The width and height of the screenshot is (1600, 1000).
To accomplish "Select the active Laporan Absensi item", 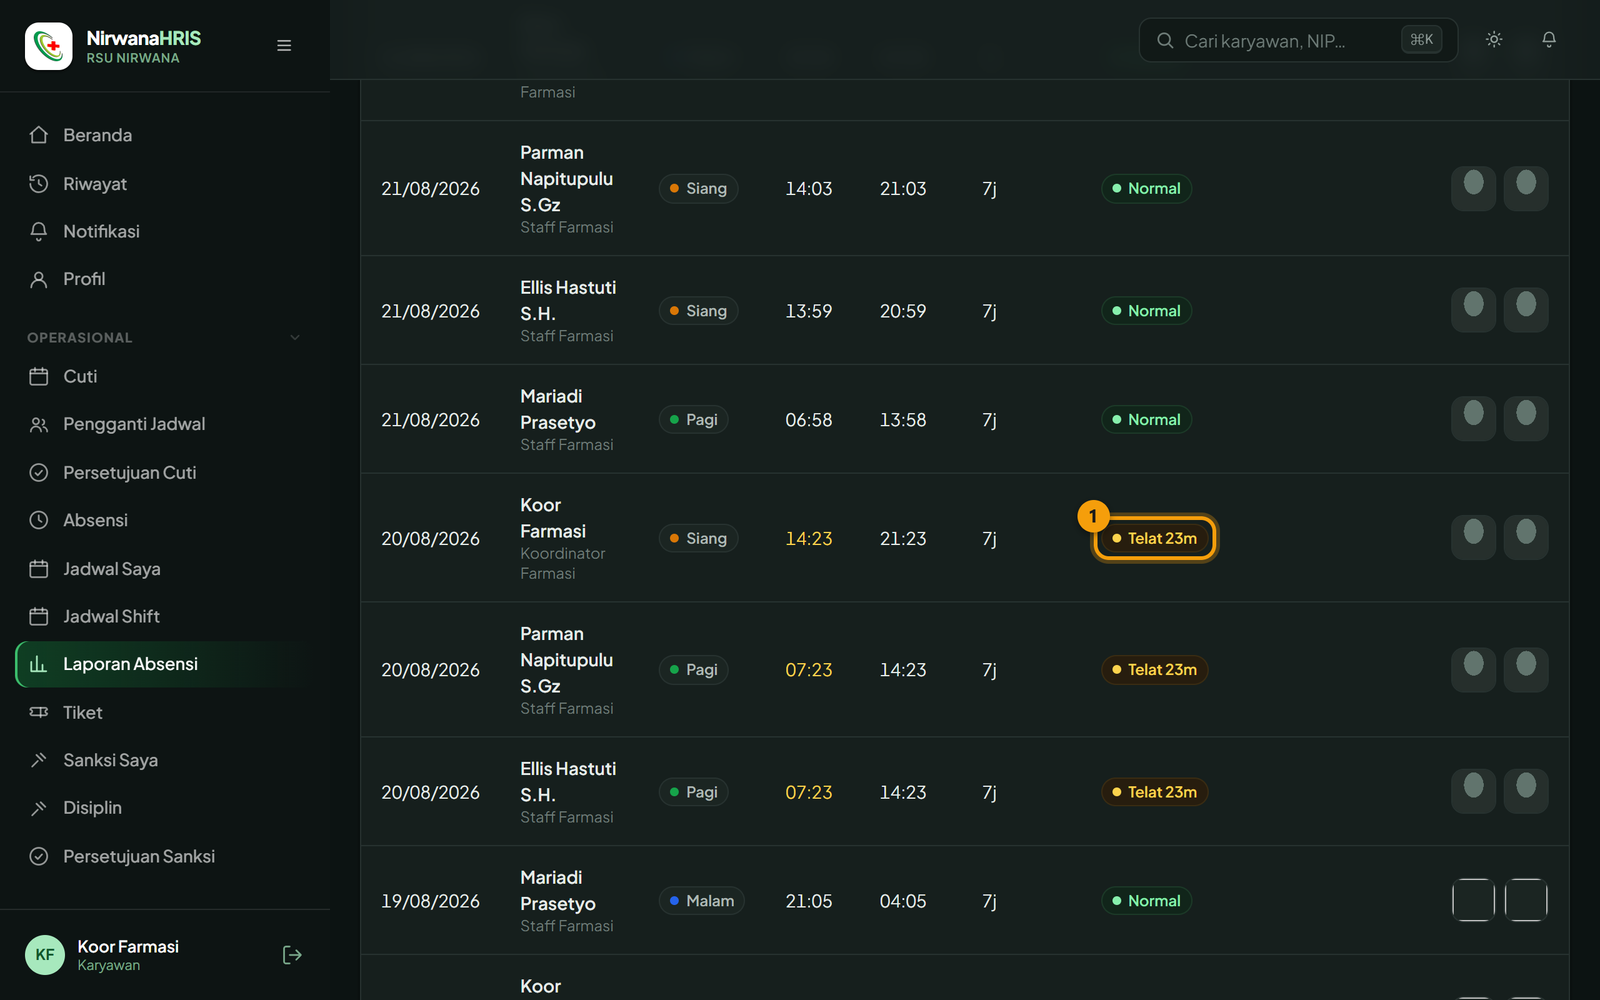I will click(x=165, y=664).
